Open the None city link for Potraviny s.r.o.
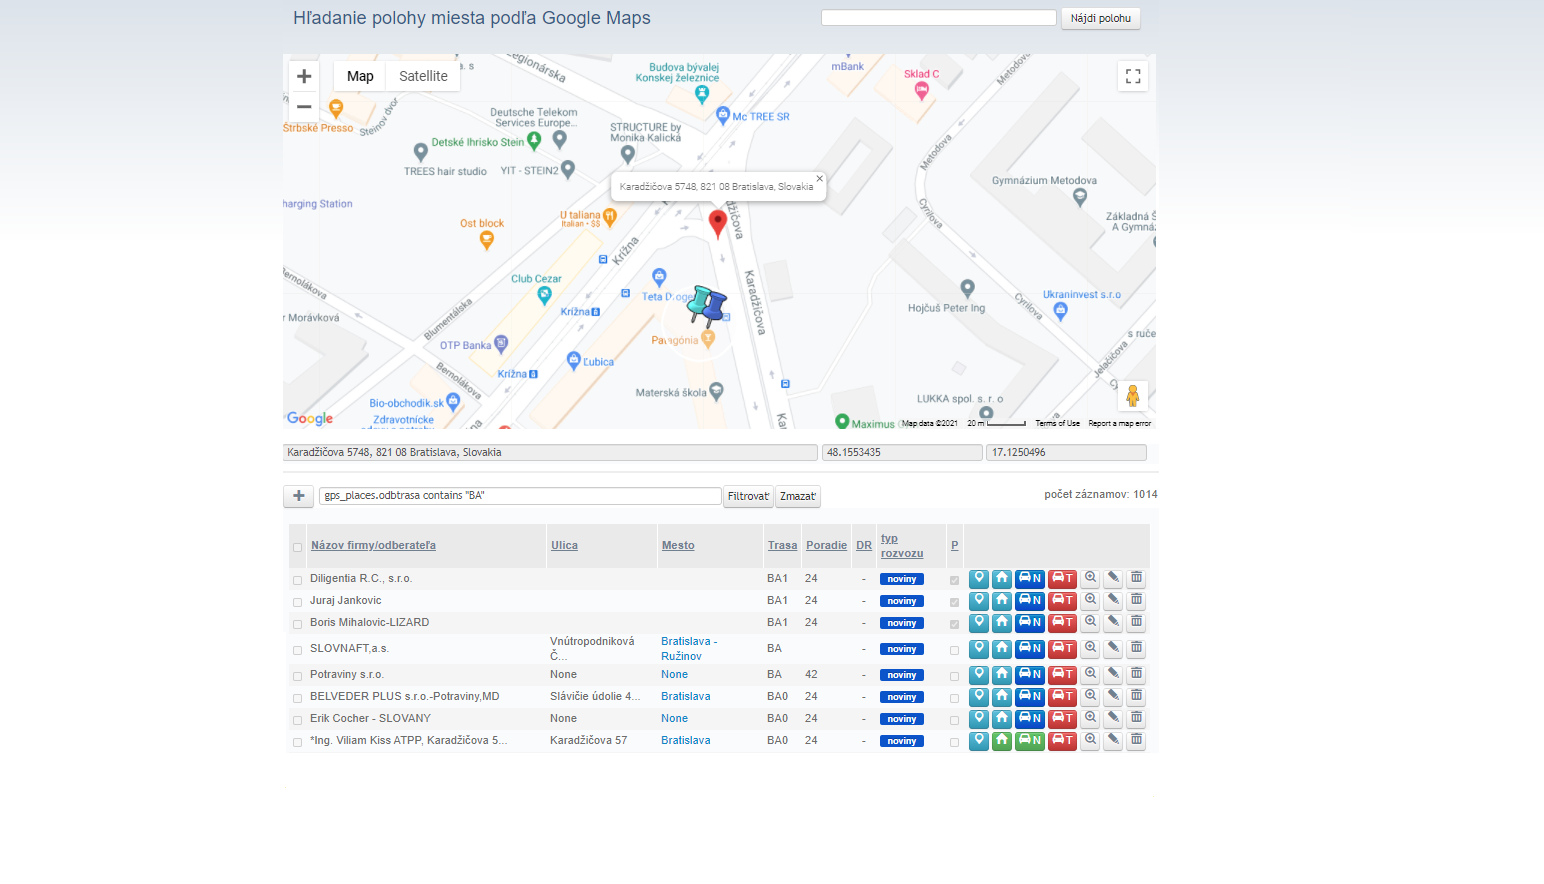Viewport: 1544px width, 884px height. 674,675
